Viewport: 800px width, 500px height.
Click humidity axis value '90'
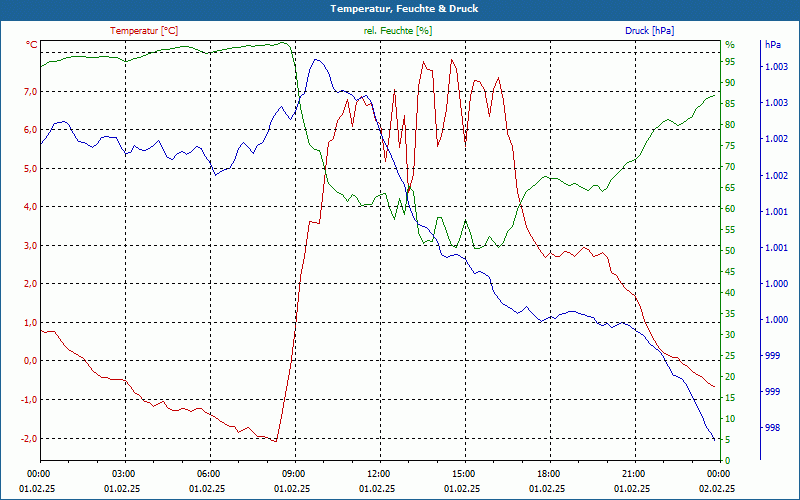(x=730, y=83)
